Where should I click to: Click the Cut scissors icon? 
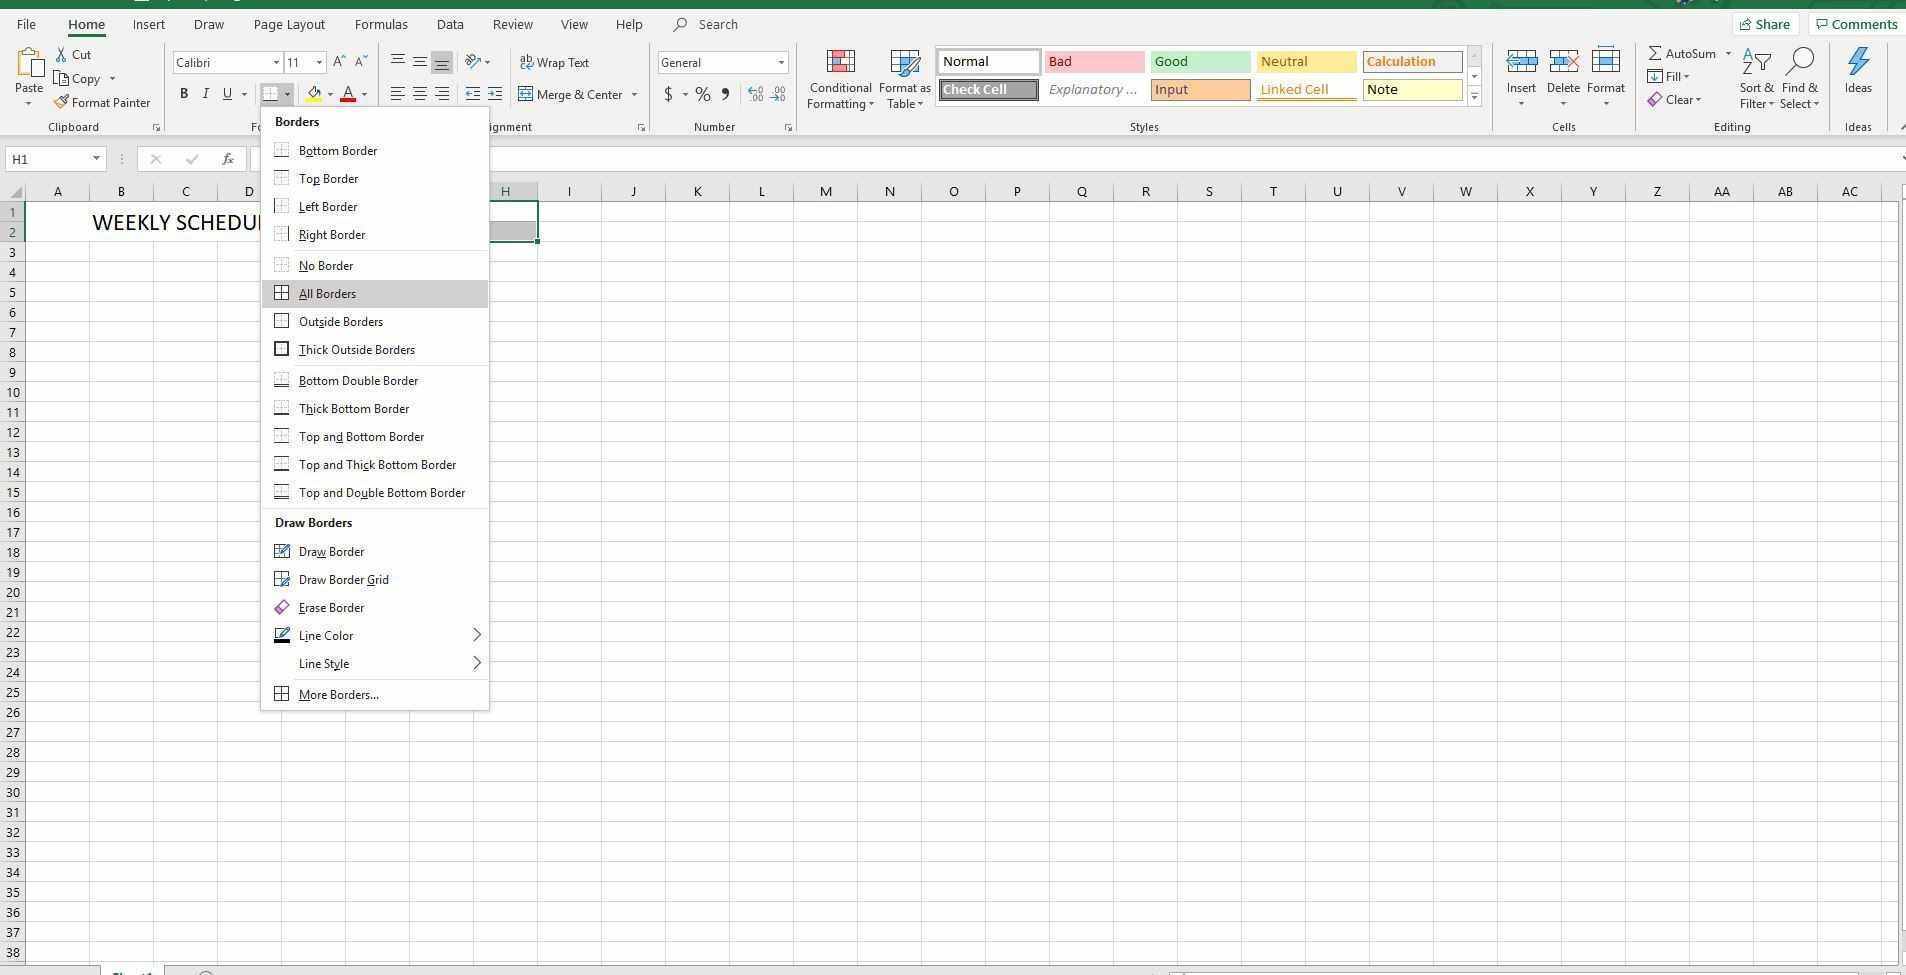pyautogui.click(x=61, y=55)
